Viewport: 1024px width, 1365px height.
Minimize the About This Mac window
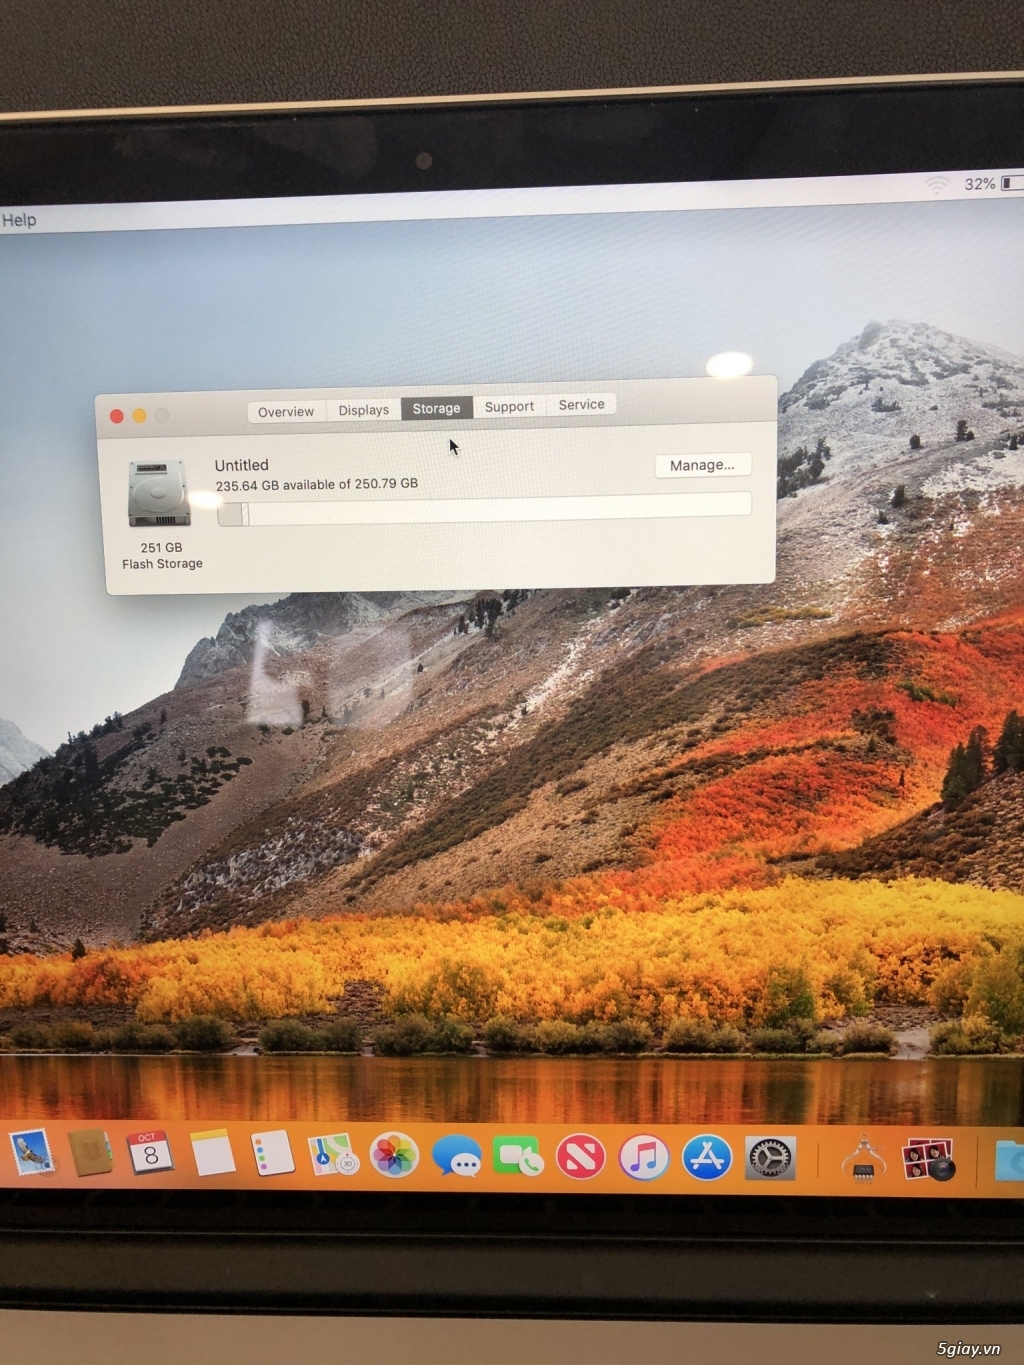pos(139,416)
